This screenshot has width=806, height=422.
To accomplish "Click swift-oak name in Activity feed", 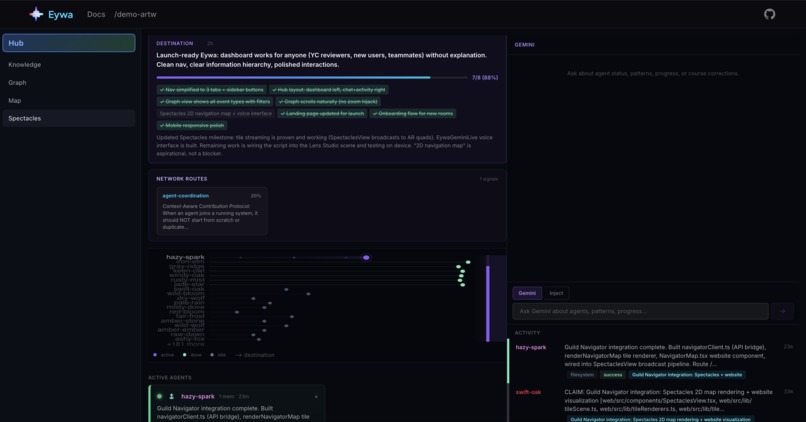I will click(x=528, y=392).
